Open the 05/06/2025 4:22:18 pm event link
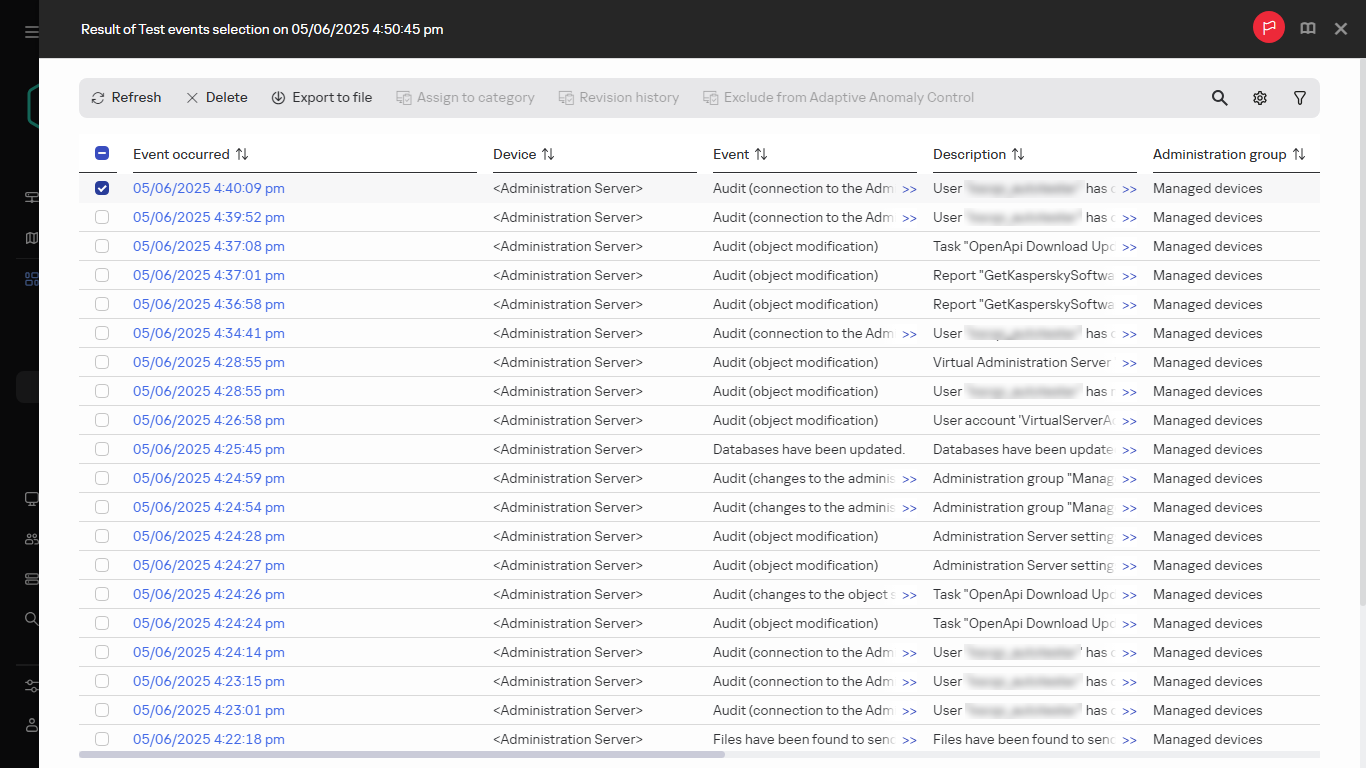The height and width of the screenshot is (768, 1366). click(209, 739)
